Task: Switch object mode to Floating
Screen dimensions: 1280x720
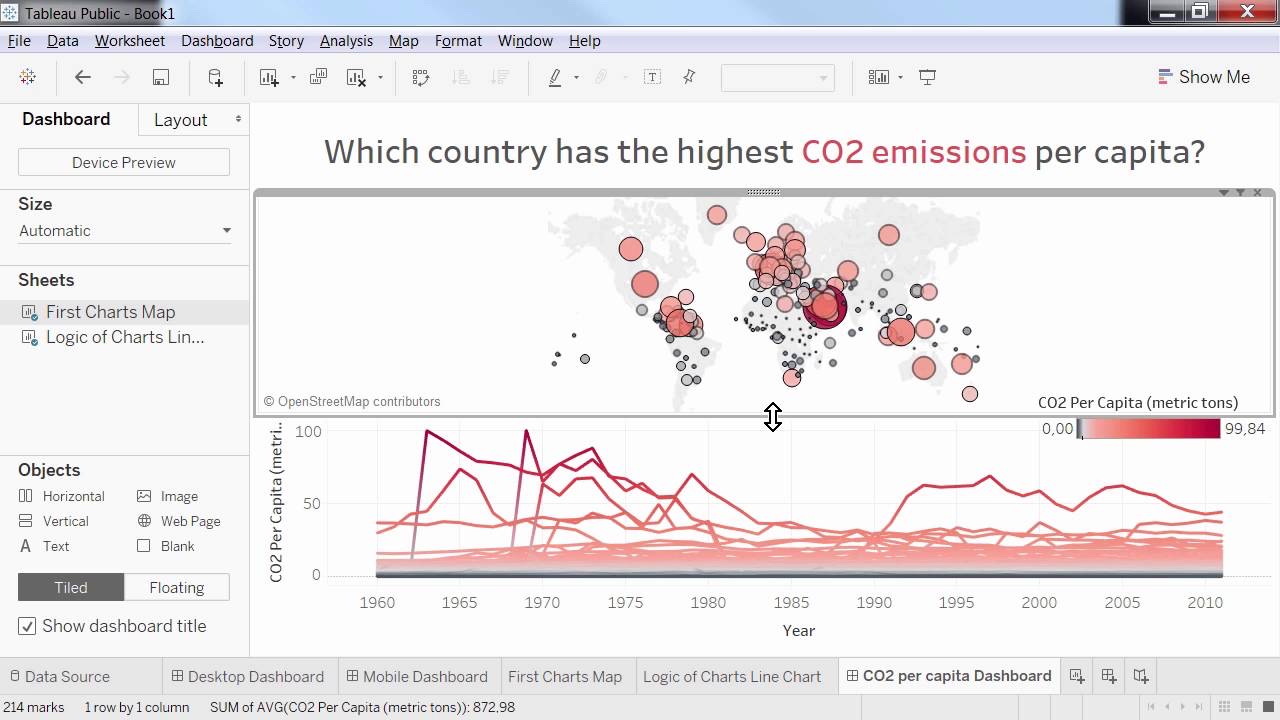Action: pos(177,587)
